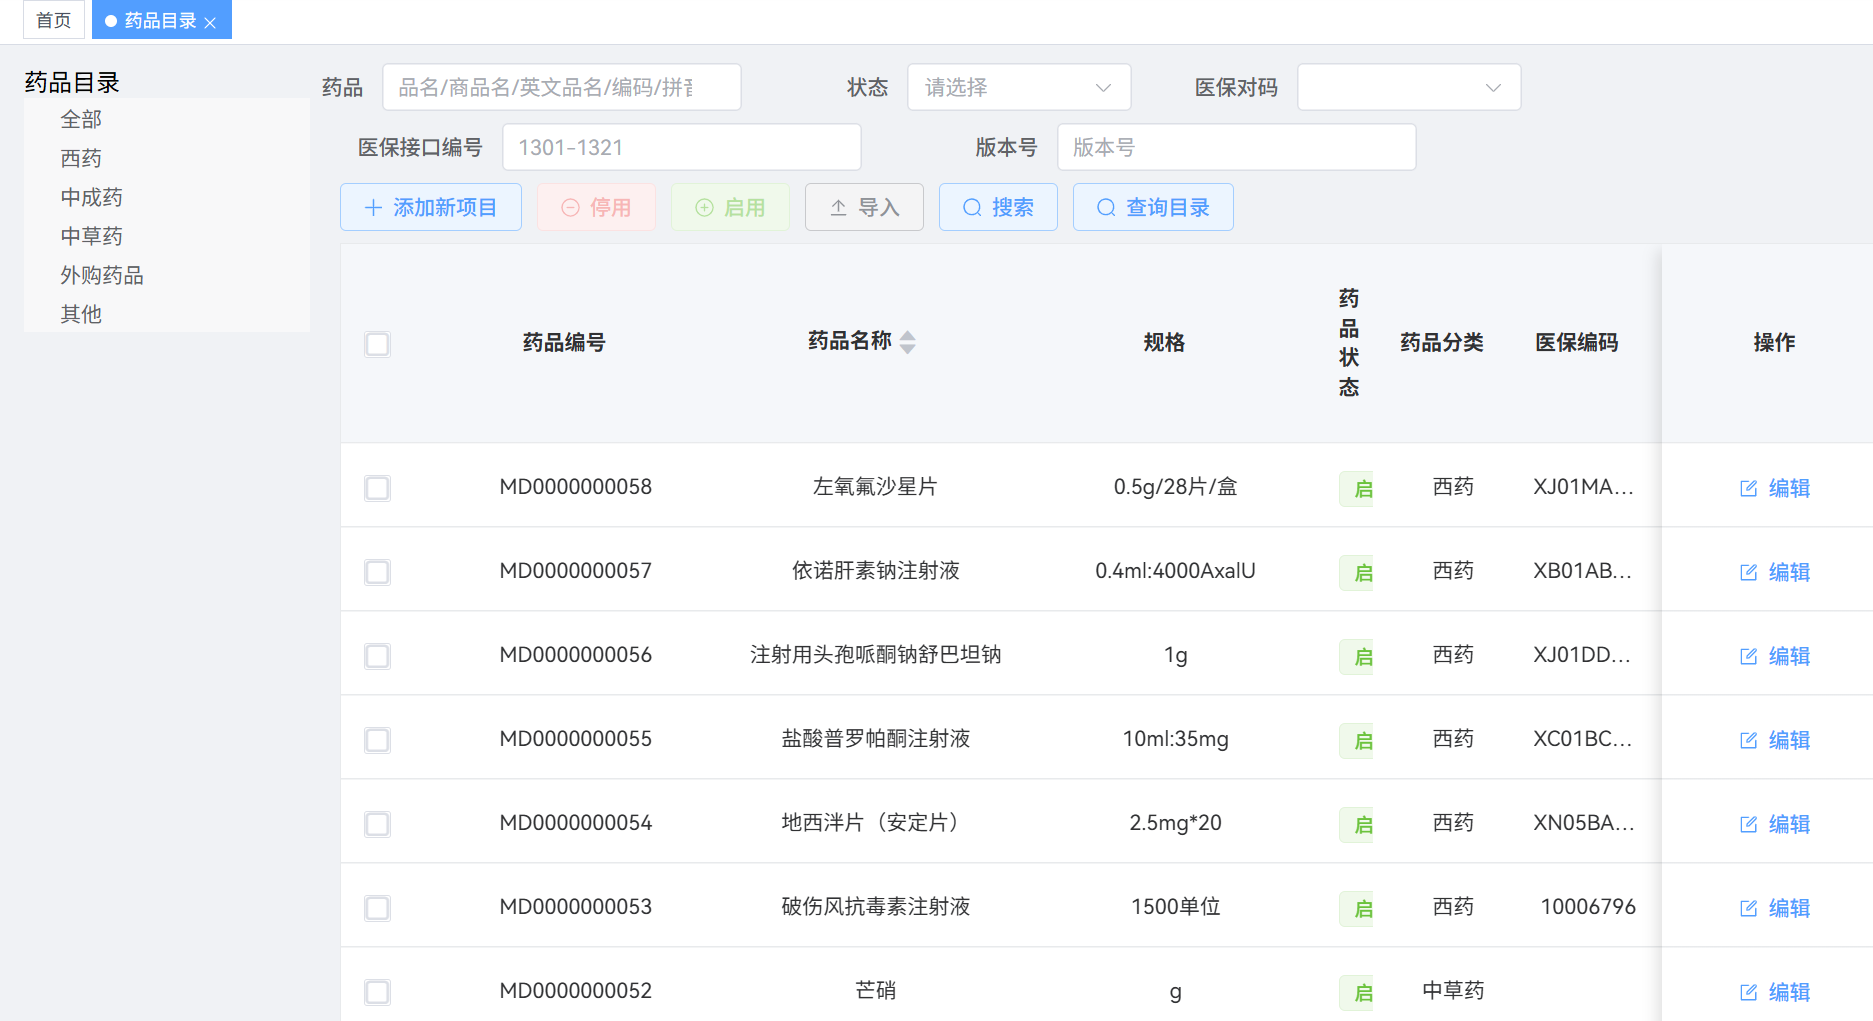Click drug number MD0000000052
The width and height of the screenshot is (1873, 1021).
click(576, 991)
